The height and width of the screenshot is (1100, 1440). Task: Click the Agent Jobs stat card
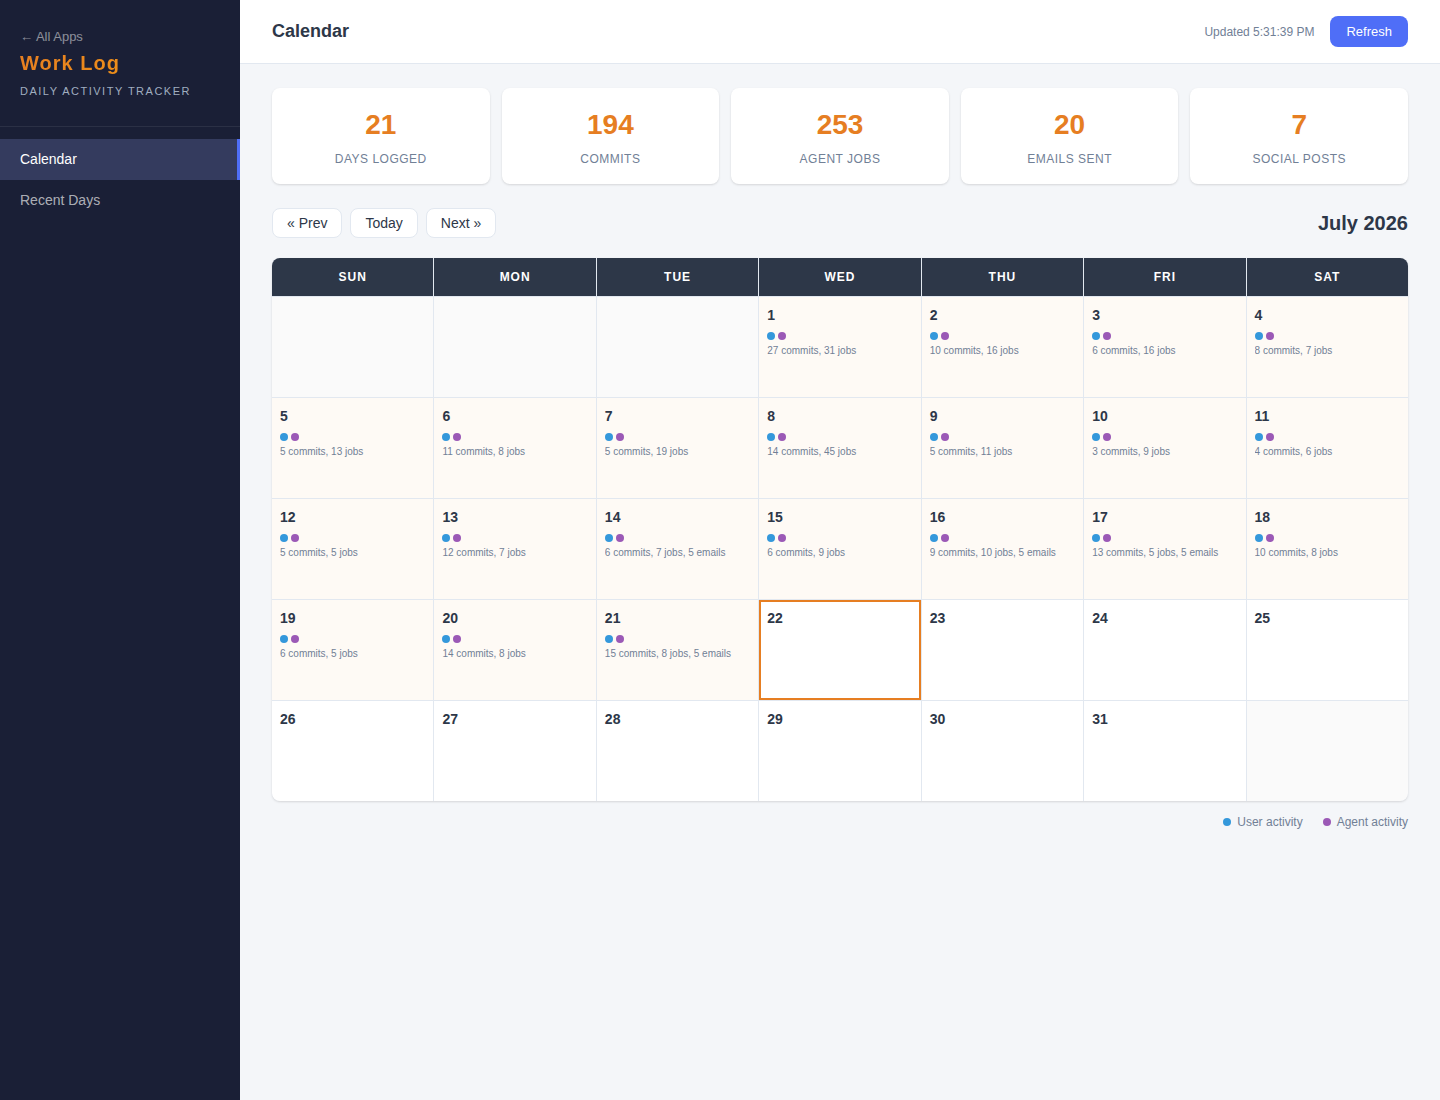[840, 136]
